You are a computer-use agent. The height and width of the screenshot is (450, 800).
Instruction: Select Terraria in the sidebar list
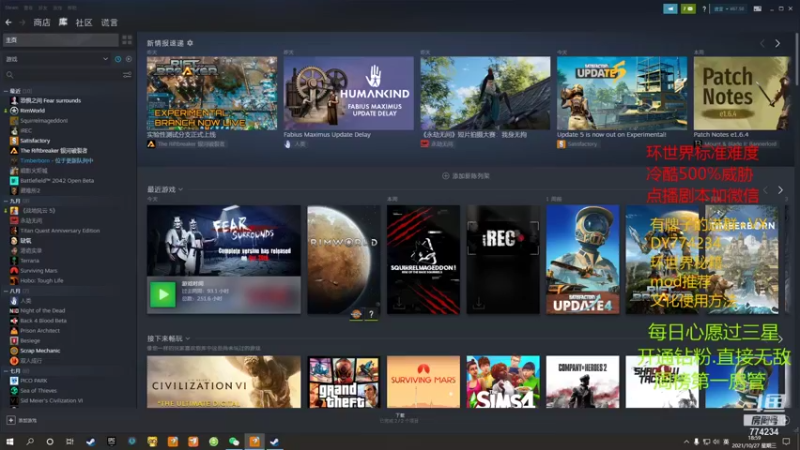point(30,261)
